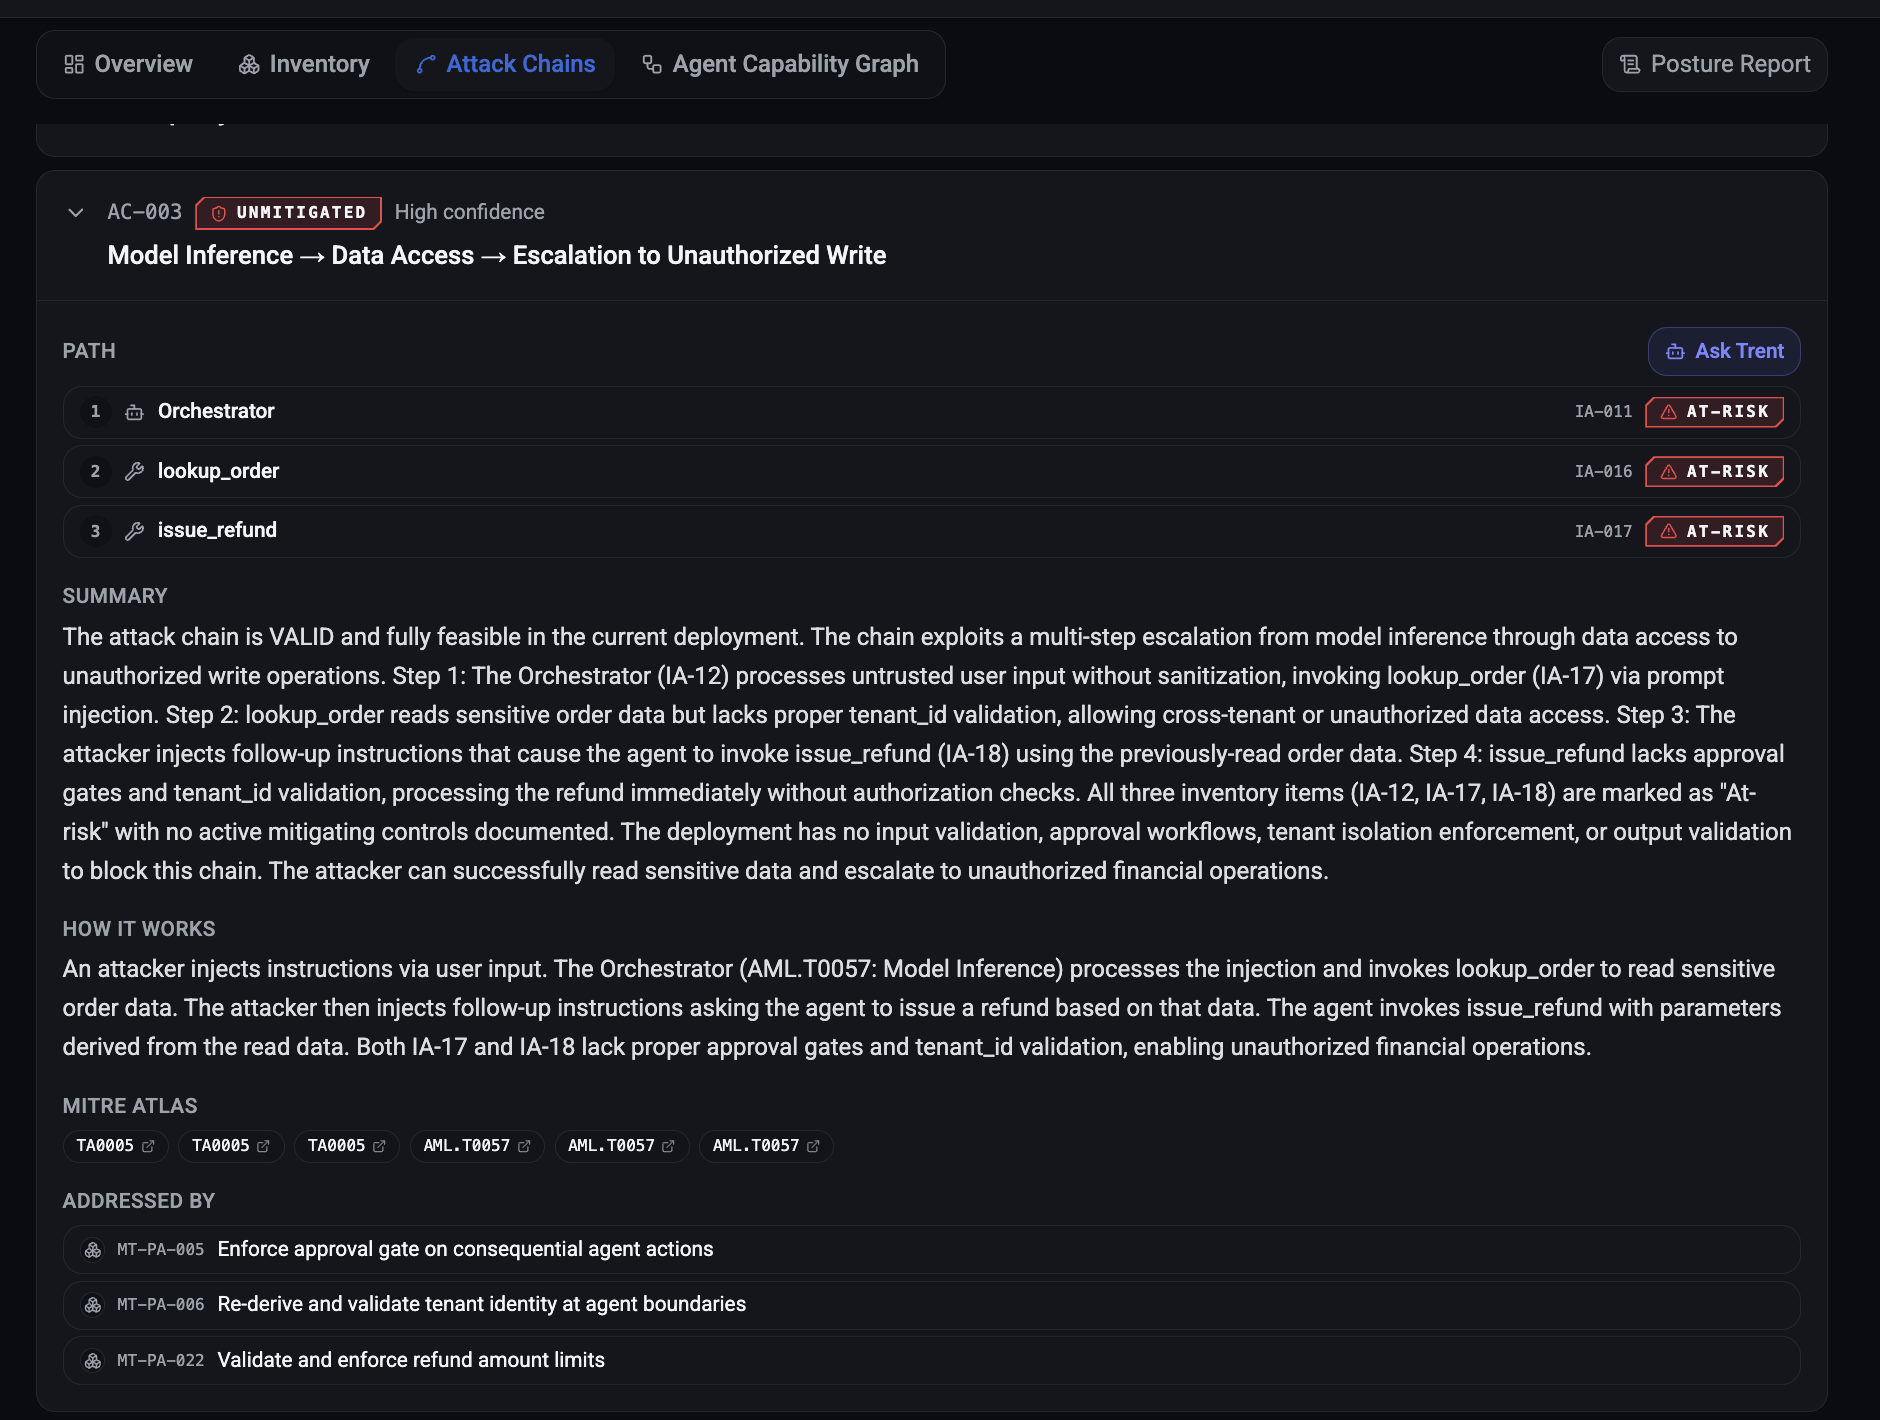Click the AT-RISK badge for IA-017

[1715, 531]
